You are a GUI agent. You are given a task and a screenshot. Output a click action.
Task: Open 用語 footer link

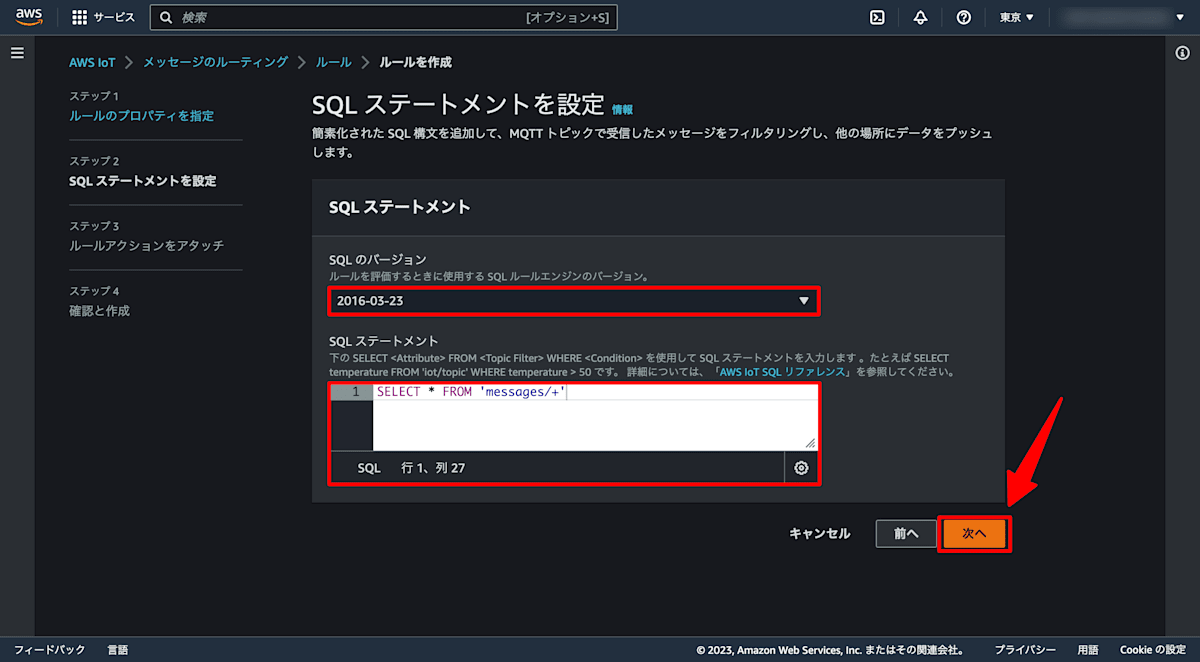(1087, 650)
